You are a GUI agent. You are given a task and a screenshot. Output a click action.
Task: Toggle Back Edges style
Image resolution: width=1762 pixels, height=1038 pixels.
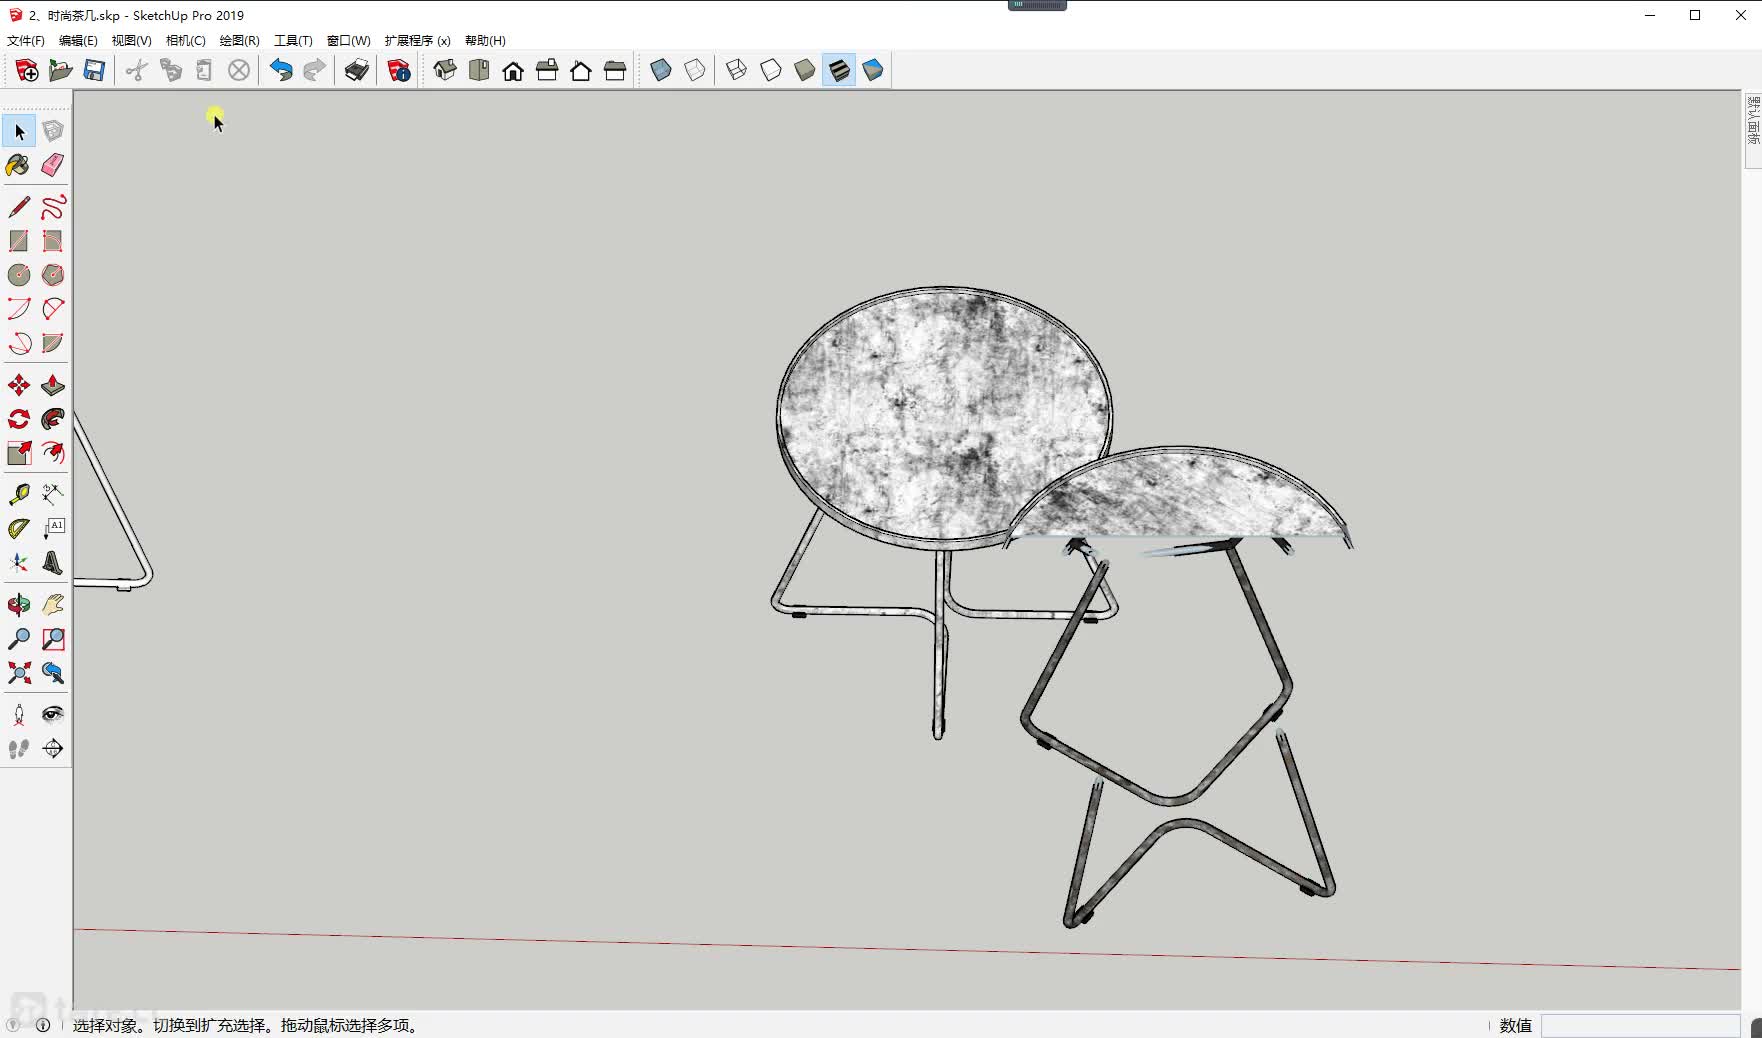click(695, 70)
